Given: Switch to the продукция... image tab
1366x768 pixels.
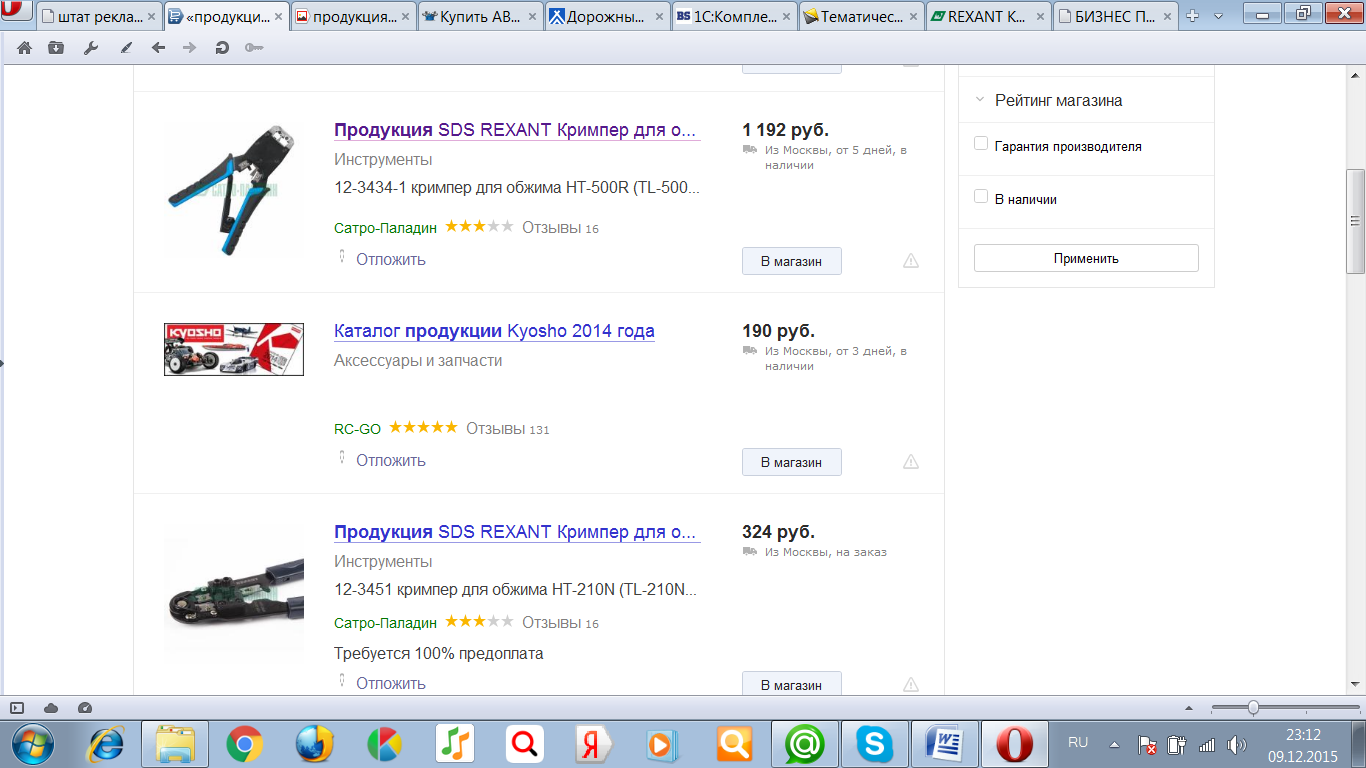Looking at the screenshot, I should coord(353,16).
